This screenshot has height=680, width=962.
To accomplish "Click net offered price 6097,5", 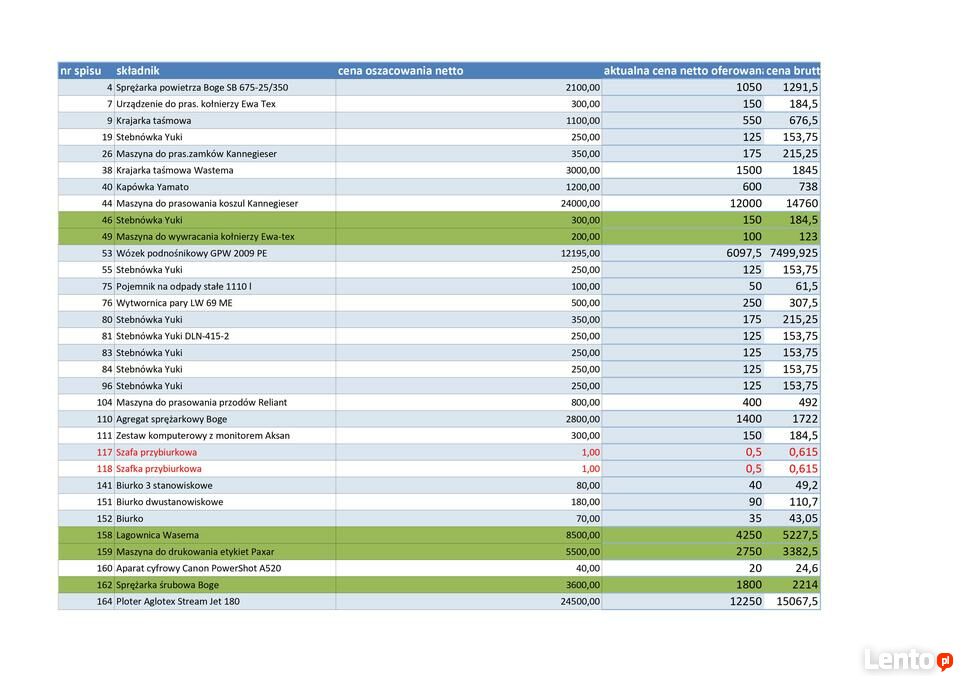I will [744, 253].
